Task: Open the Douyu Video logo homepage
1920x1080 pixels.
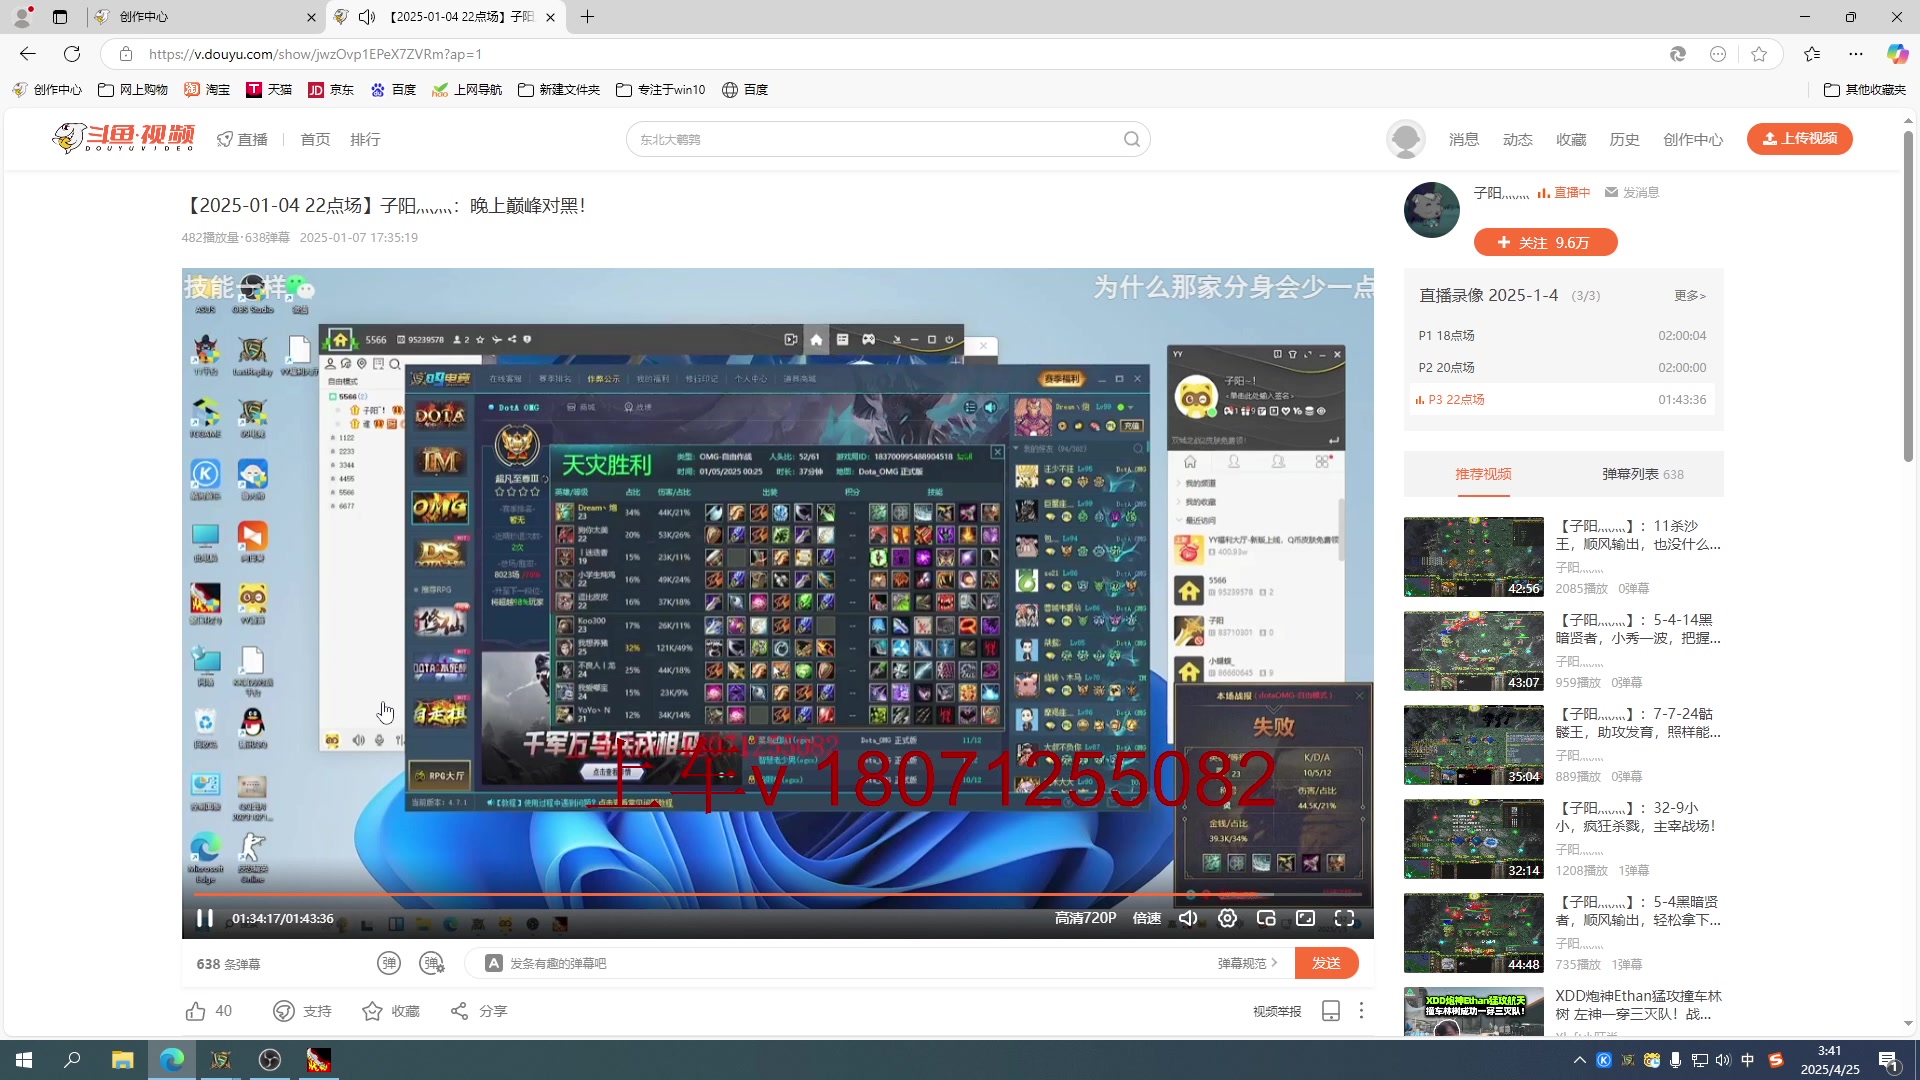Action: 123,138
